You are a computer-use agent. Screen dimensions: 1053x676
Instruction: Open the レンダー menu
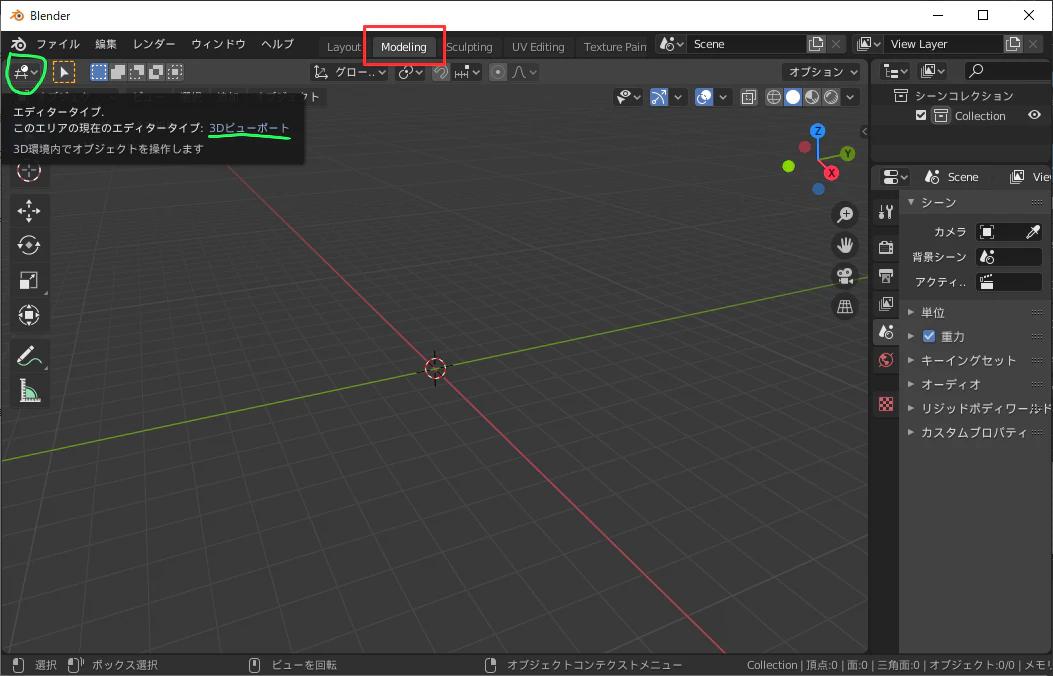coord(154,44)
